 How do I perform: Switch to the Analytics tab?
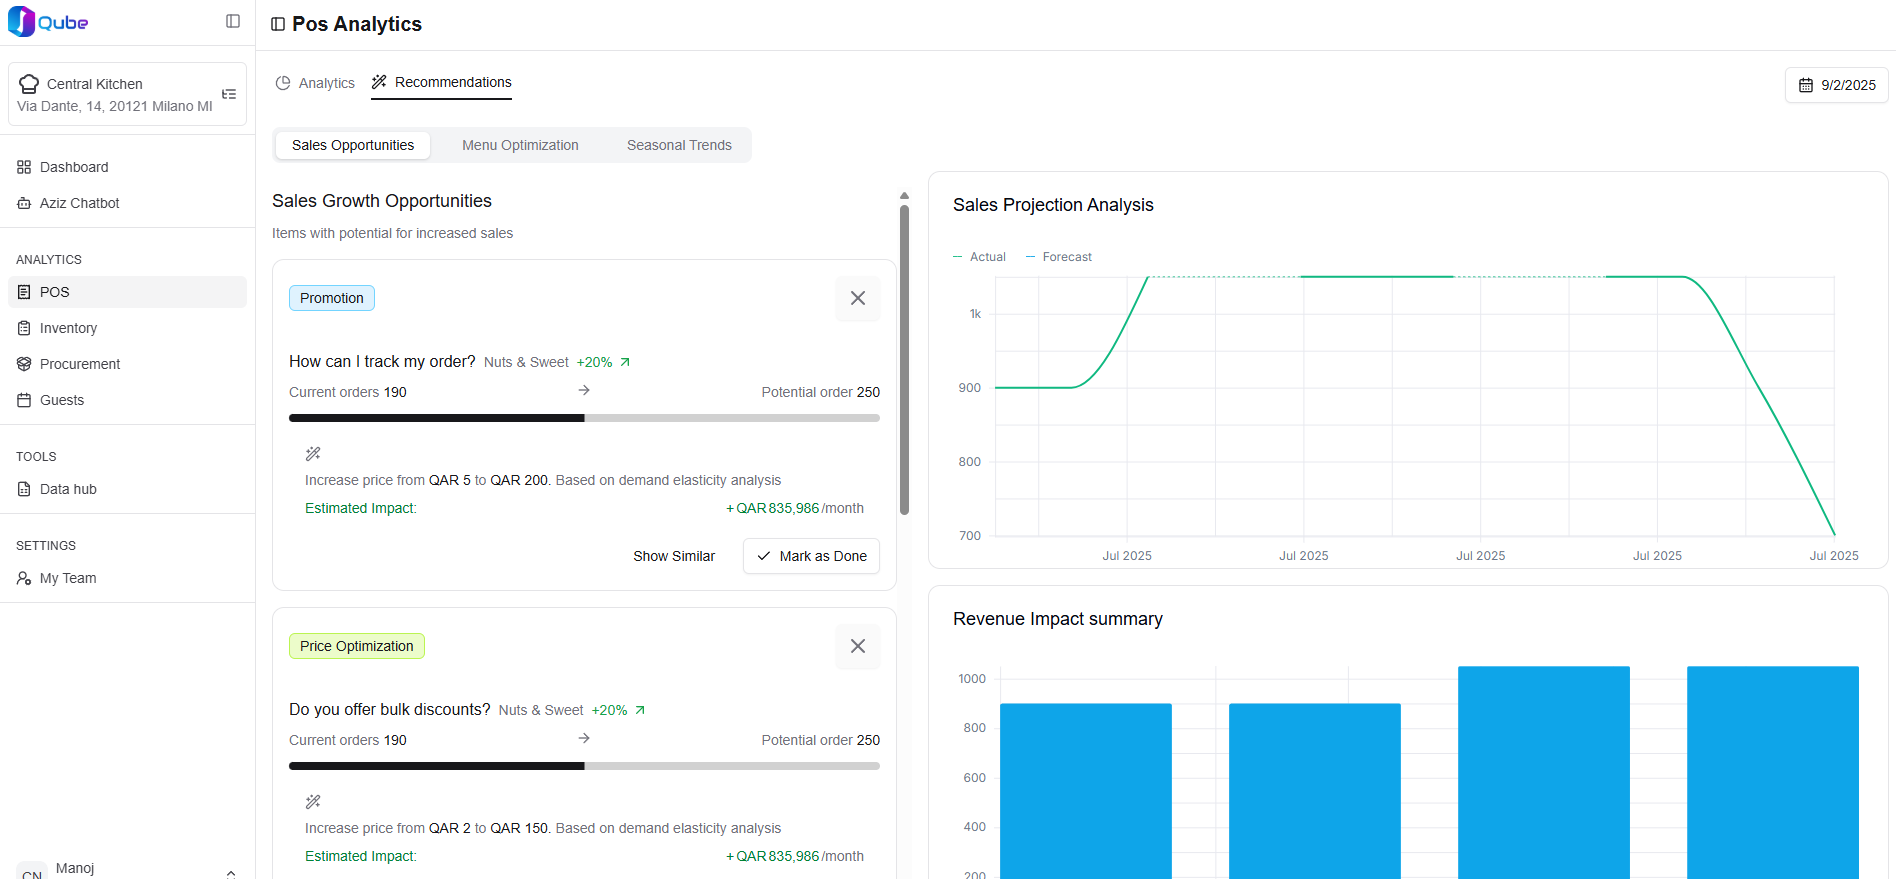315,83
